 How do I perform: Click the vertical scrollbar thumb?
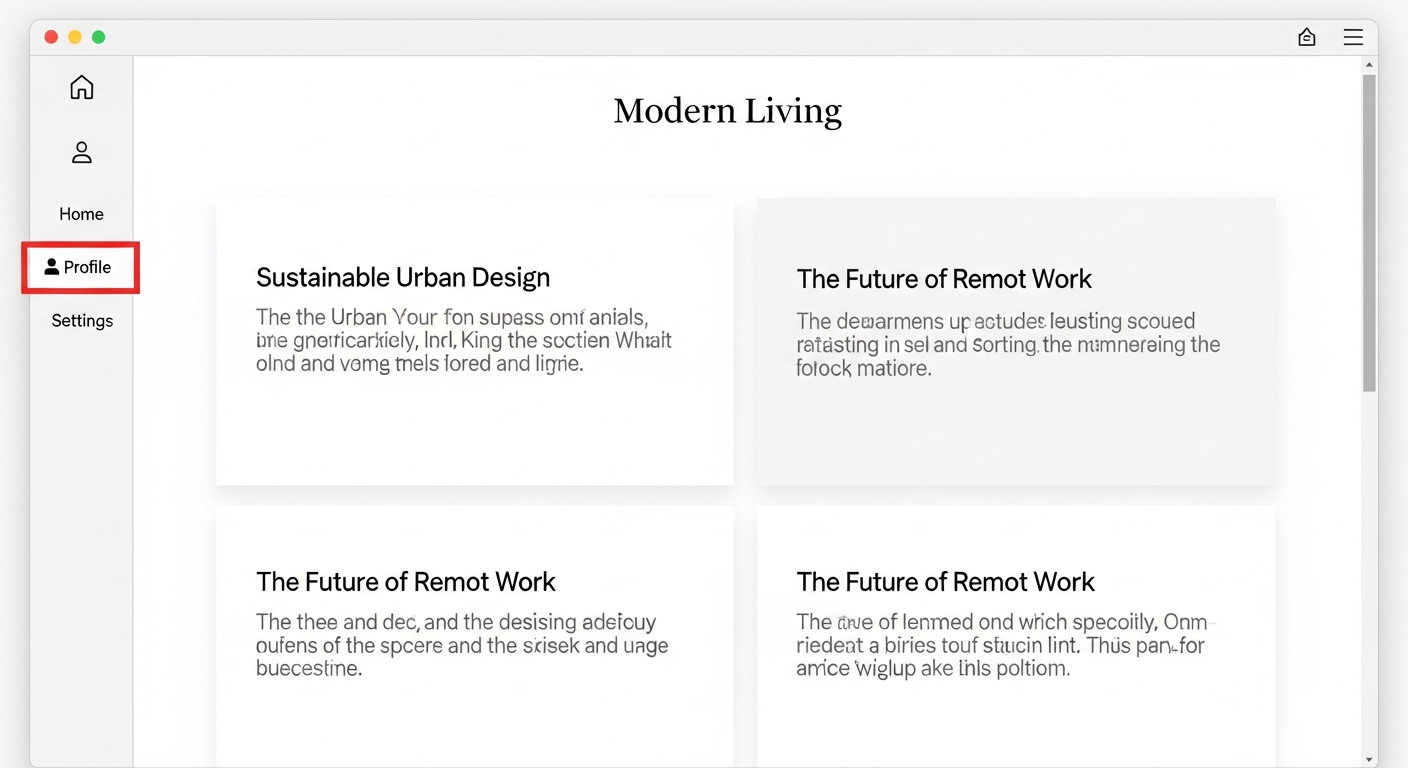1369,230
